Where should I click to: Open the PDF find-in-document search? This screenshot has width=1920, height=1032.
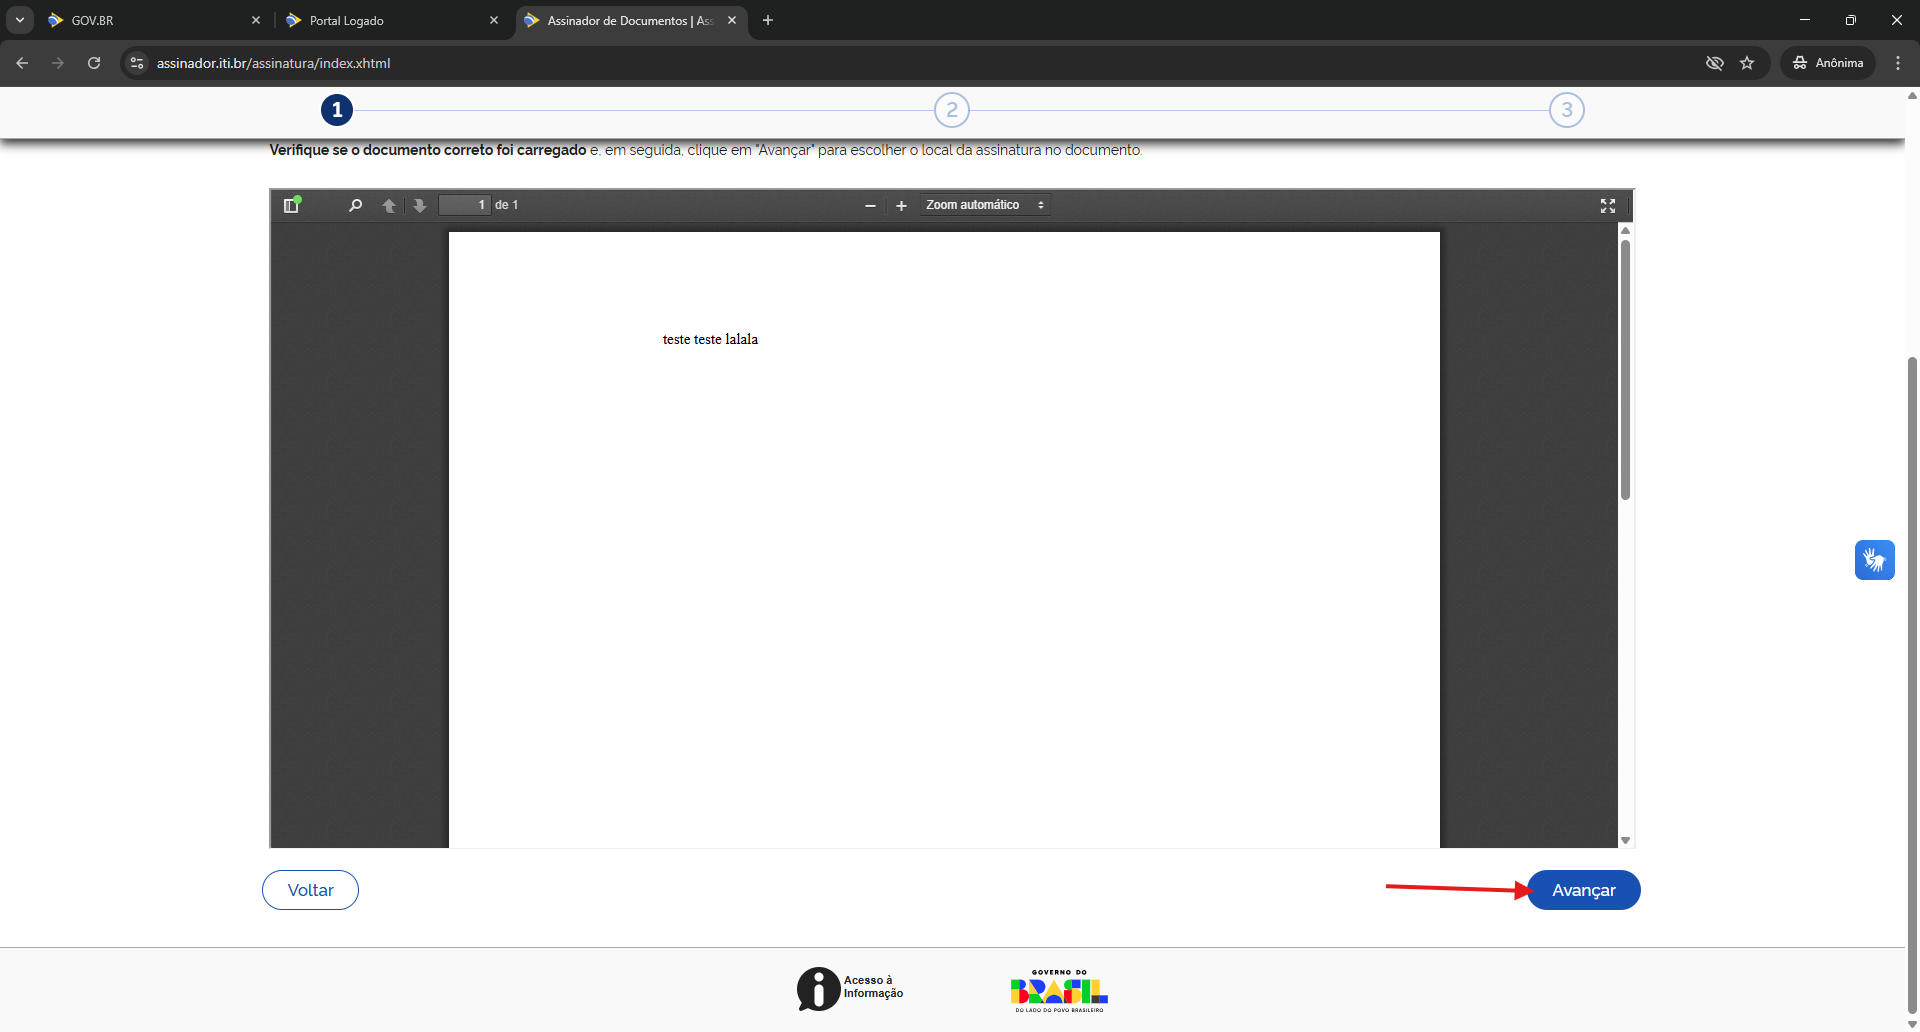click(355, 205)
